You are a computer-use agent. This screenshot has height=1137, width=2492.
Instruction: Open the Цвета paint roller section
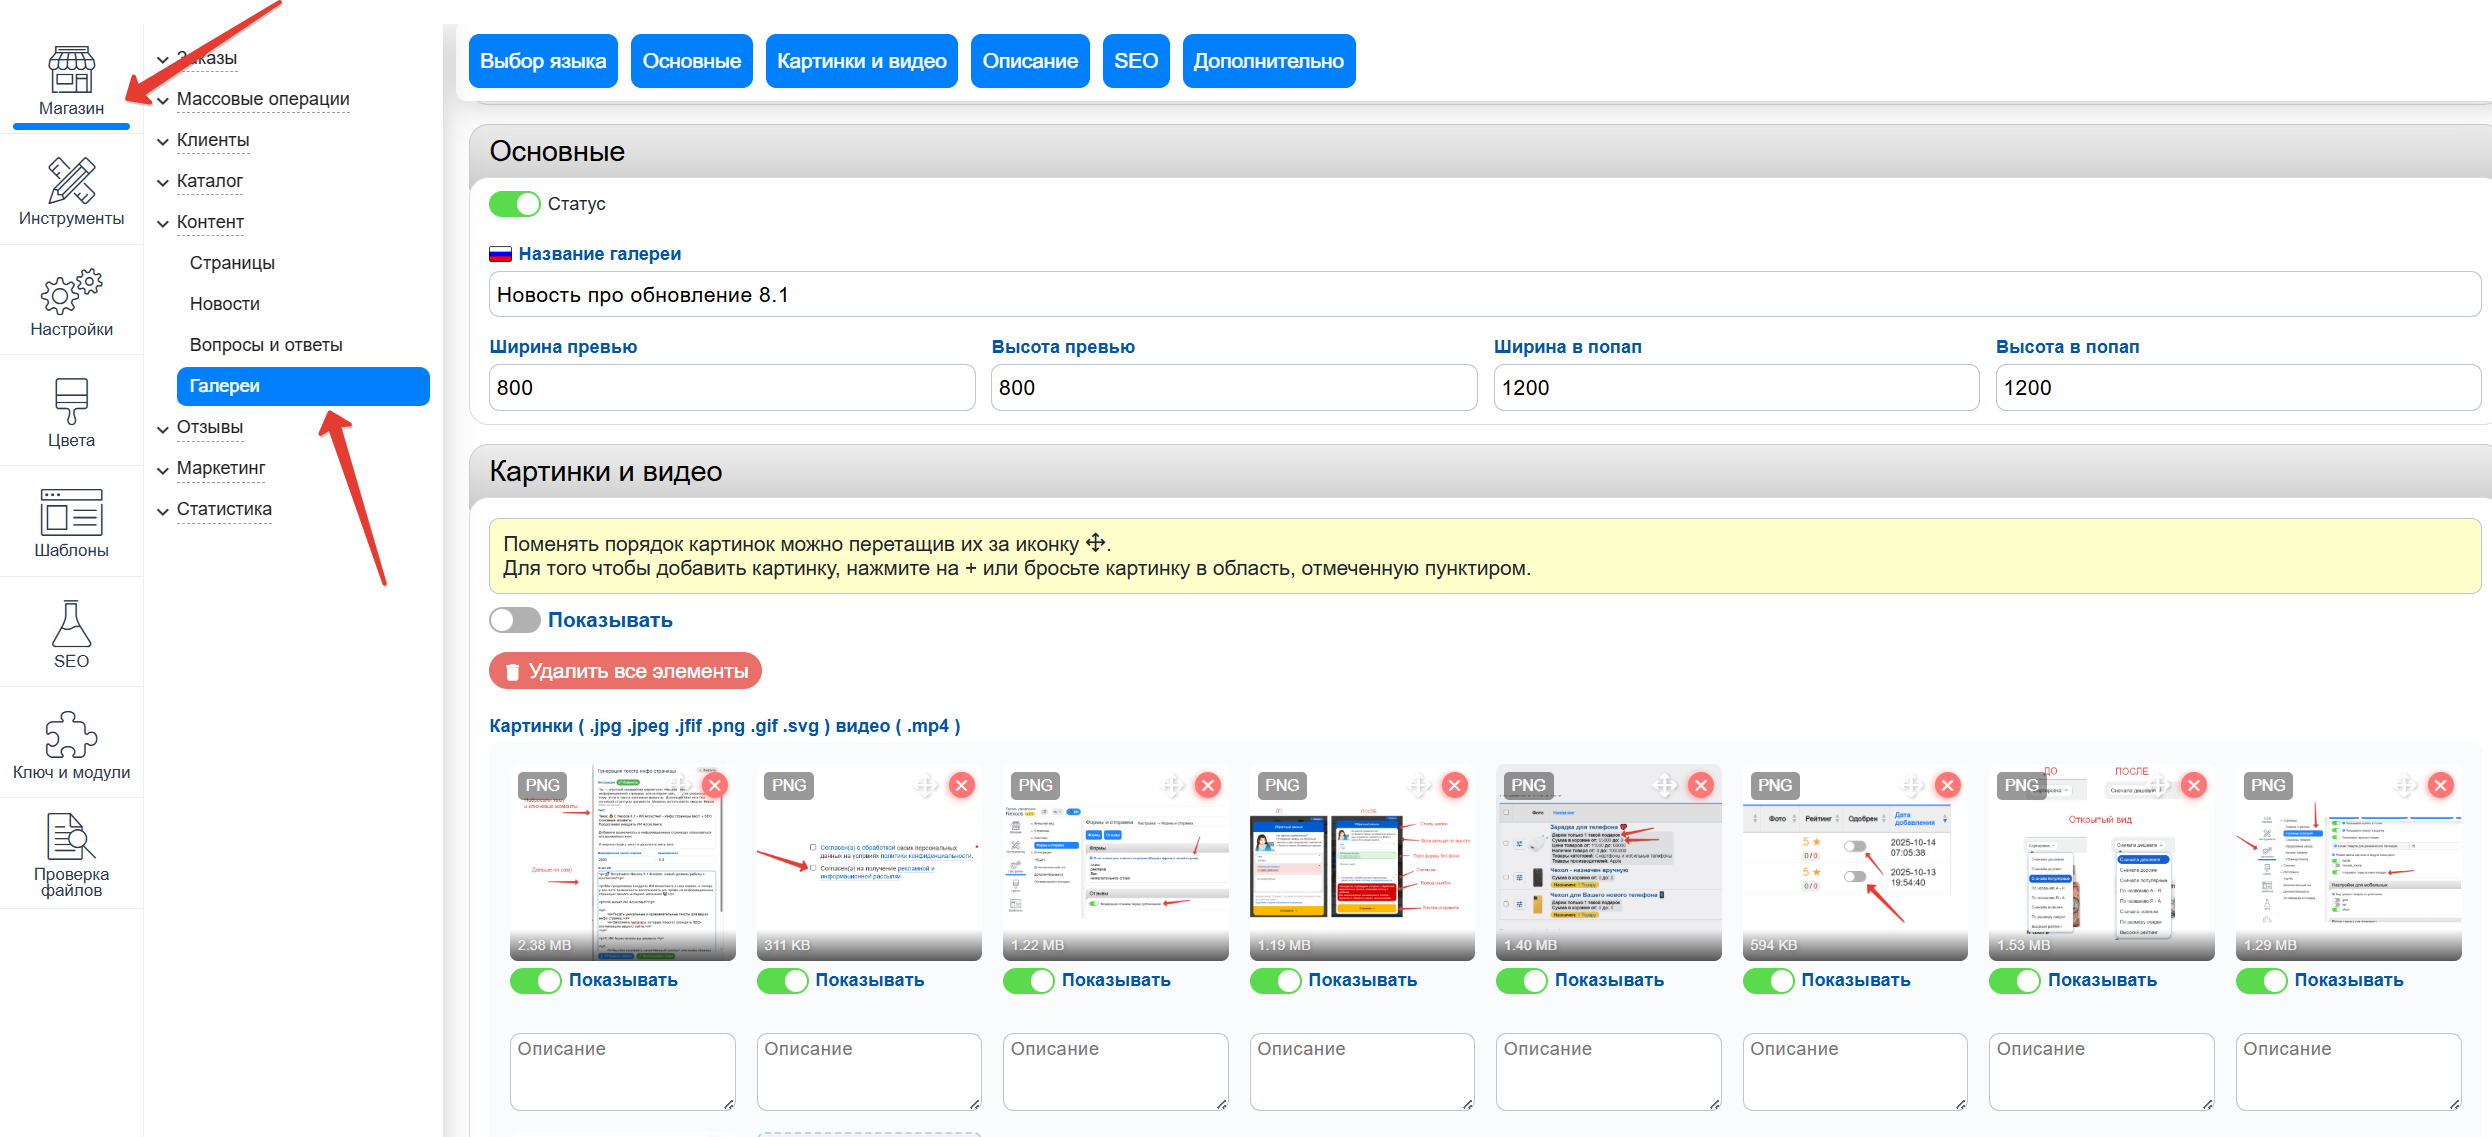(x=71, y=412)
